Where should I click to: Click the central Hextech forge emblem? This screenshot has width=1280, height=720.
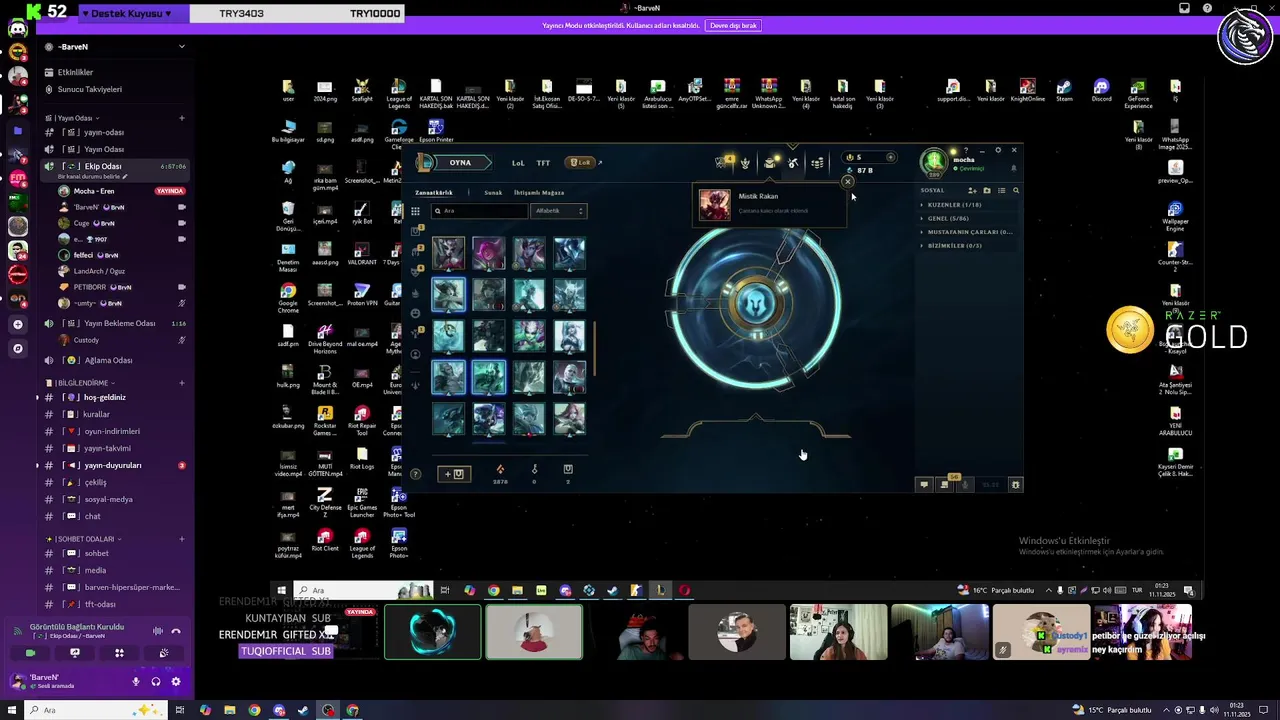[757, 303]
